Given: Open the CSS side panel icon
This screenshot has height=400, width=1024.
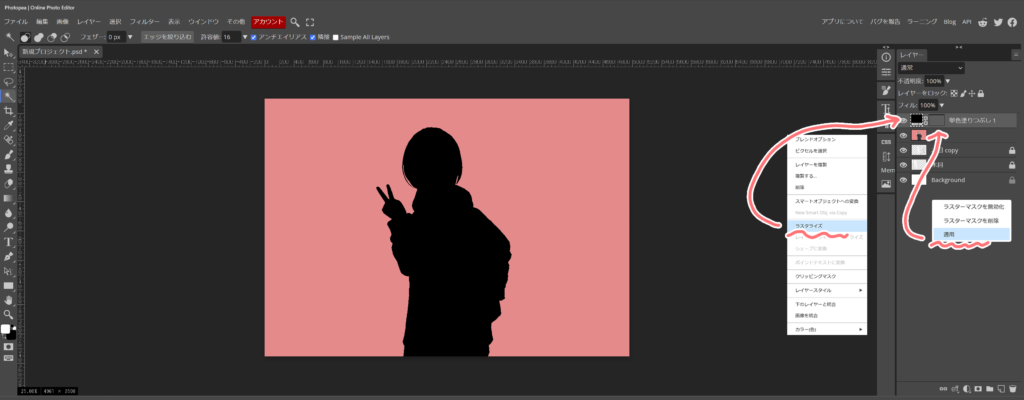Looking at the screenshot, I should (x=885, y=141).
